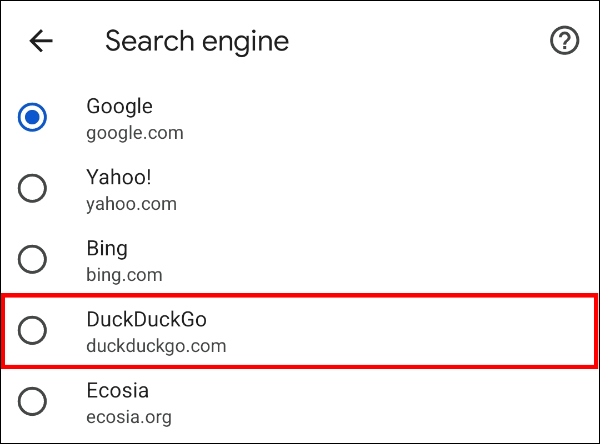
Task: Click the ecosia.org URL text
Action: point(129,418)
